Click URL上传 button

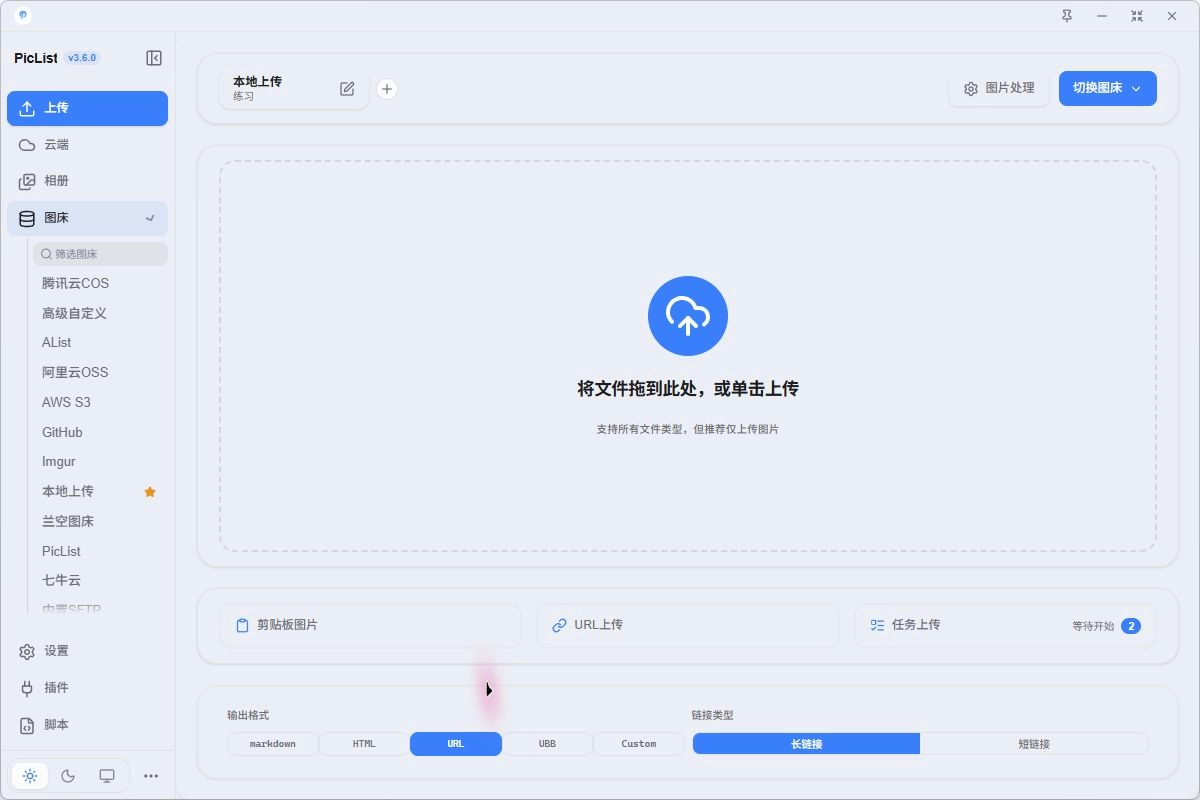(688, 625)
